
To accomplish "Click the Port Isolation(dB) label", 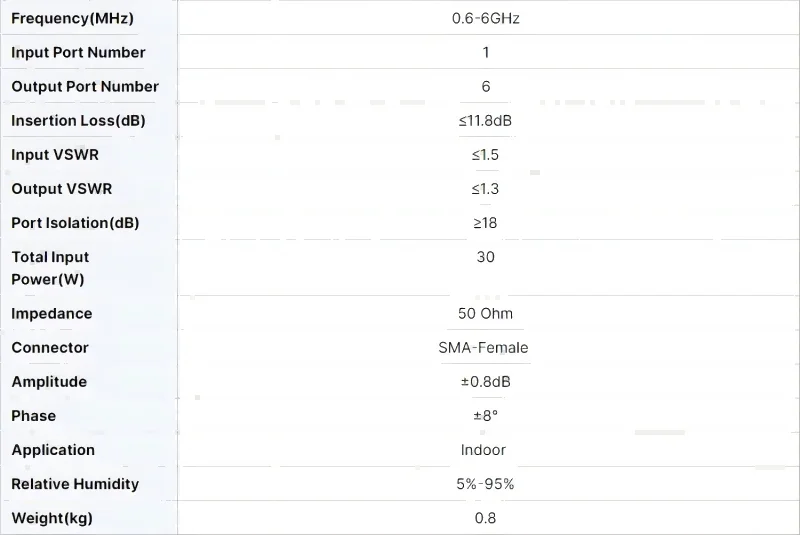I will 75,222.
